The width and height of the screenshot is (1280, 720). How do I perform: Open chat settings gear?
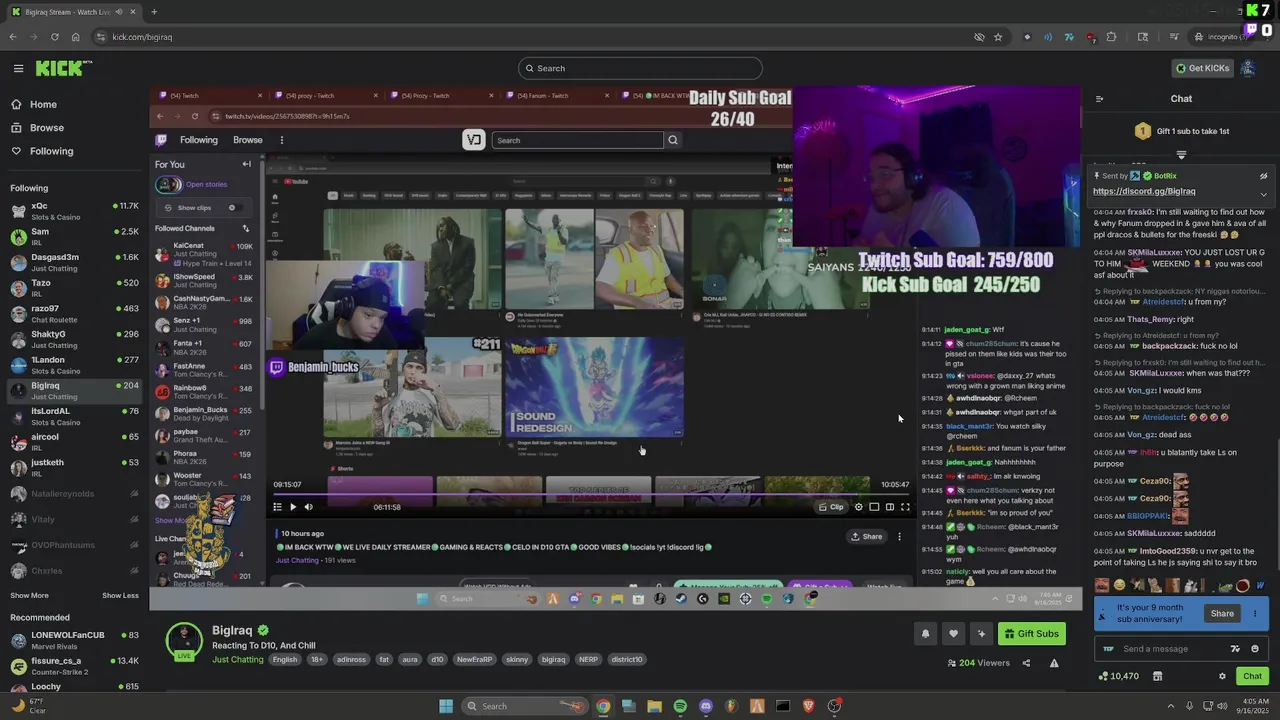pos(1222,677)
